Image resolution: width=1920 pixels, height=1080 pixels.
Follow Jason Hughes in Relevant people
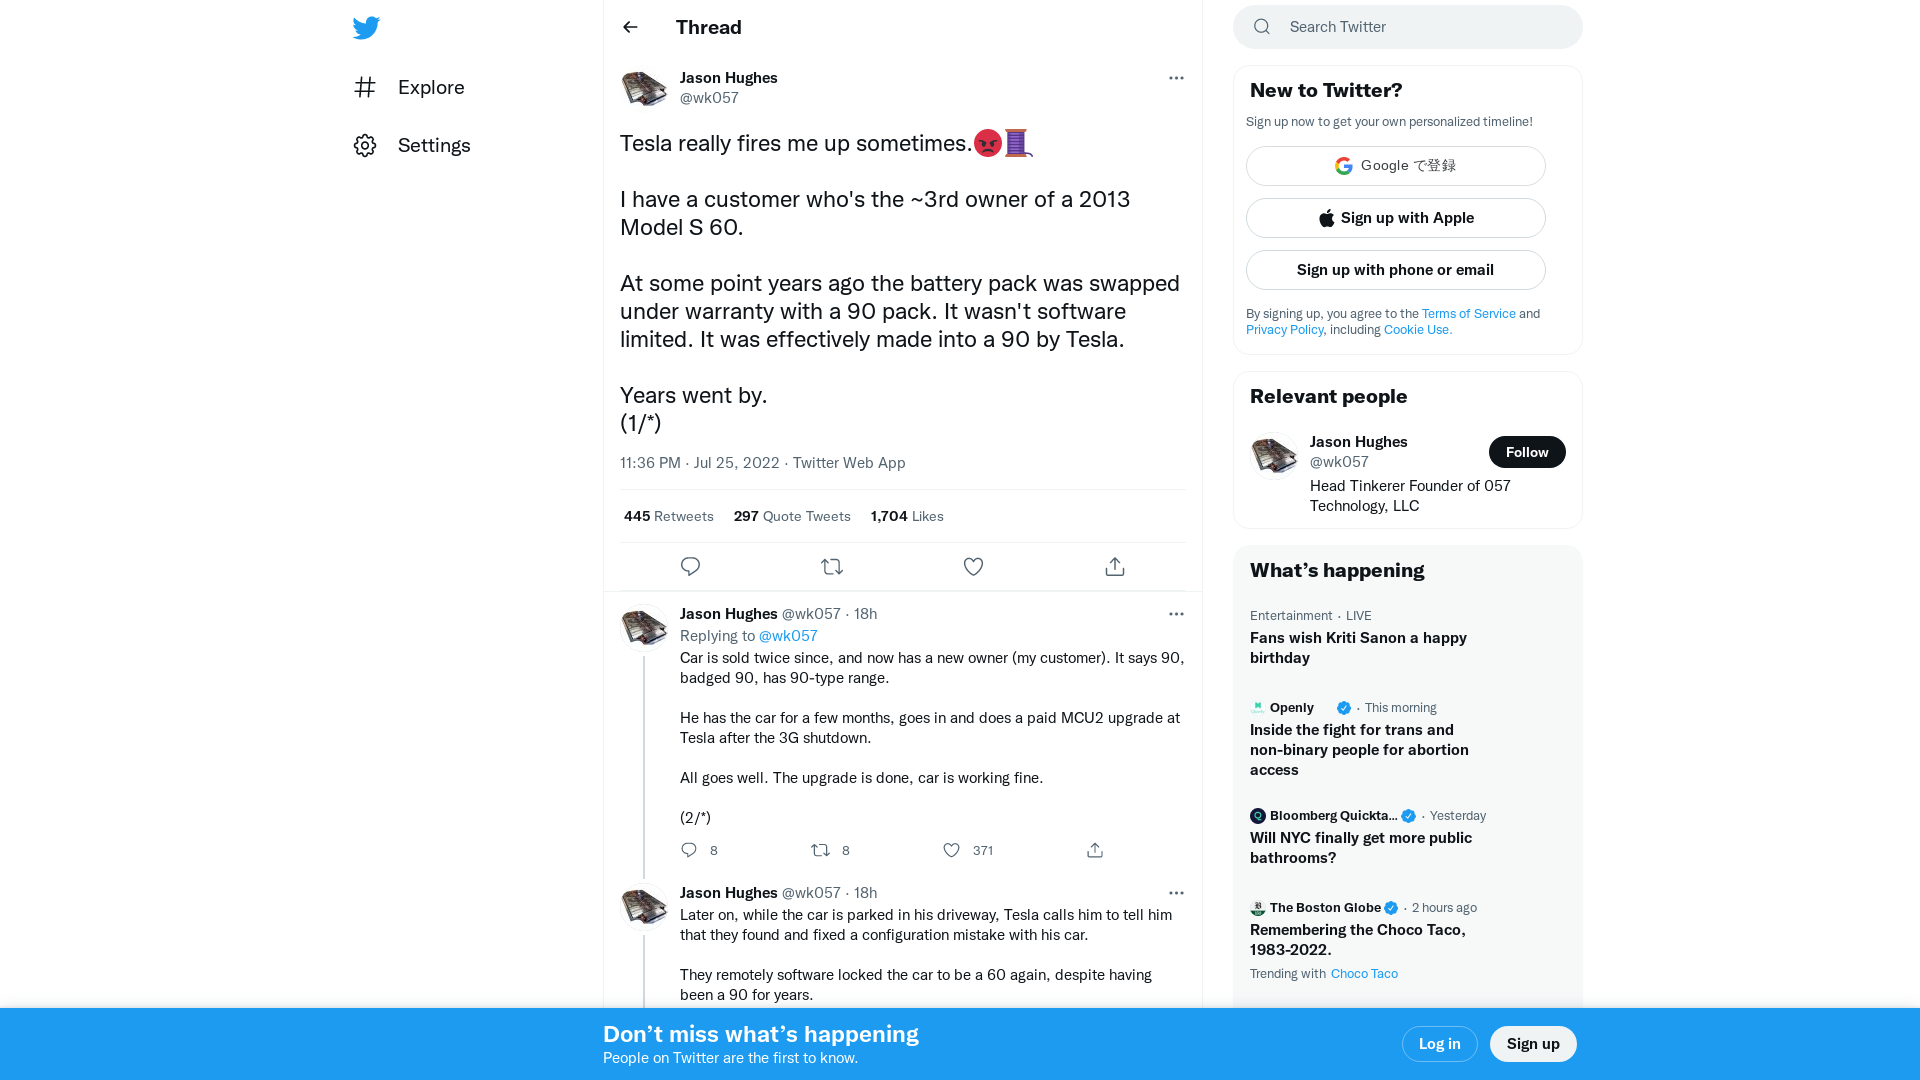coord(1527,452)
